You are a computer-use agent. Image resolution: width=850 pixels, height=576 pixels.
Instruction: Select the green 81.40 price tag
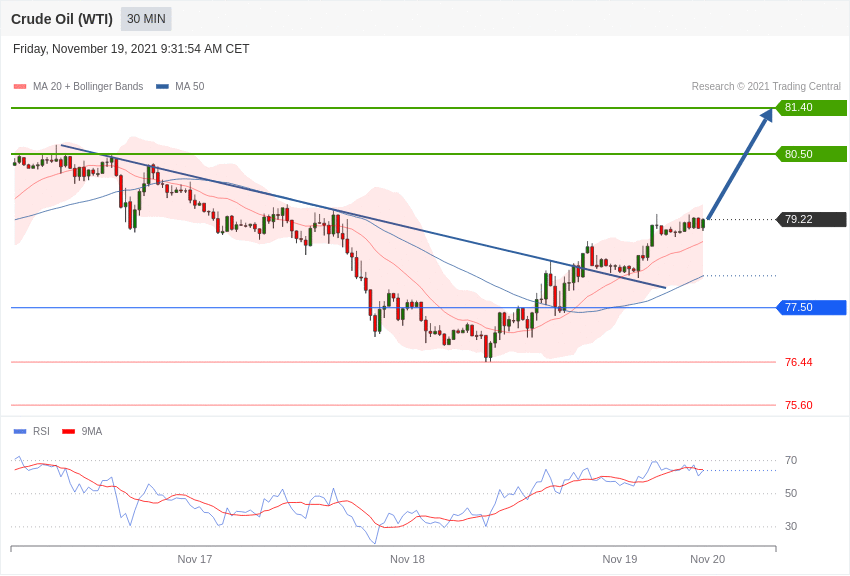(x=811, y=108)
